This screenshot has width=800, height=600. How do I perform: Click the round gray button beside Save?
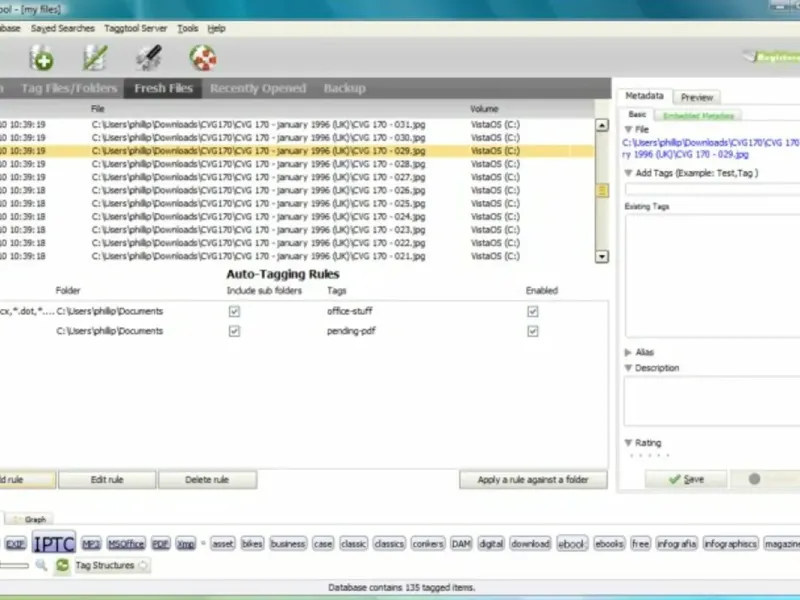[754, 479]
